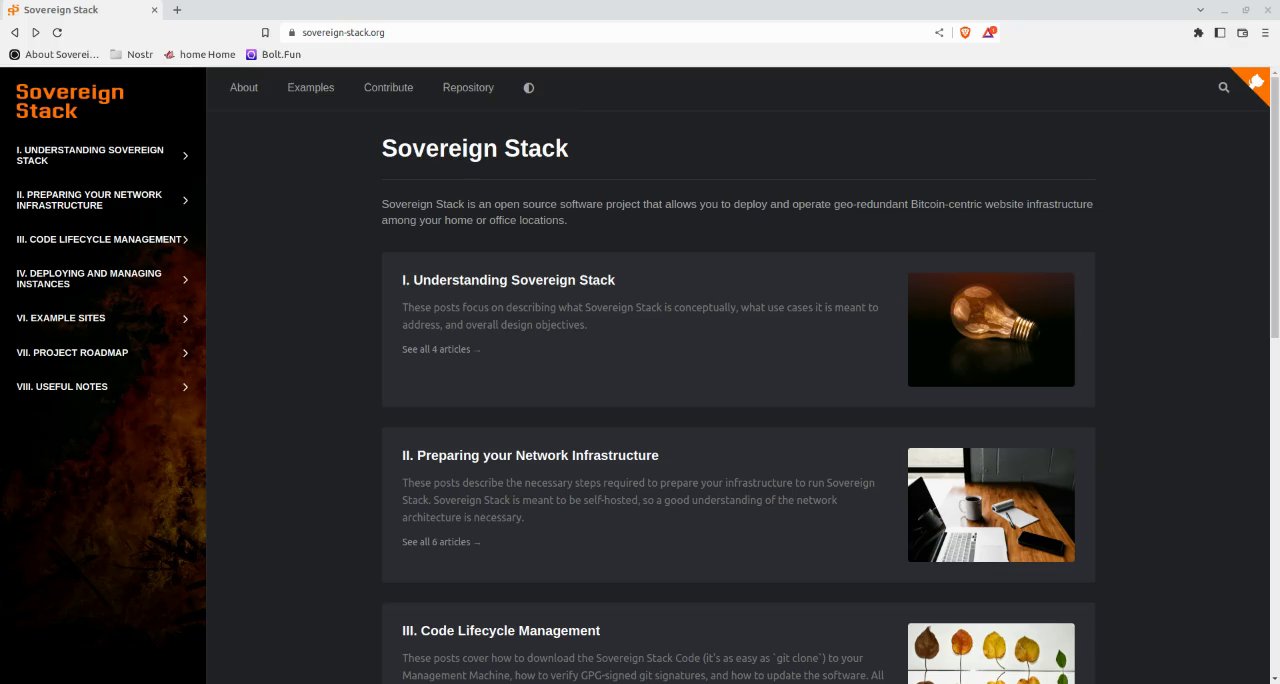
Task: Open the 'II. Preparing your Network Infrastructure' heading
Action: (x=530, y=456)
